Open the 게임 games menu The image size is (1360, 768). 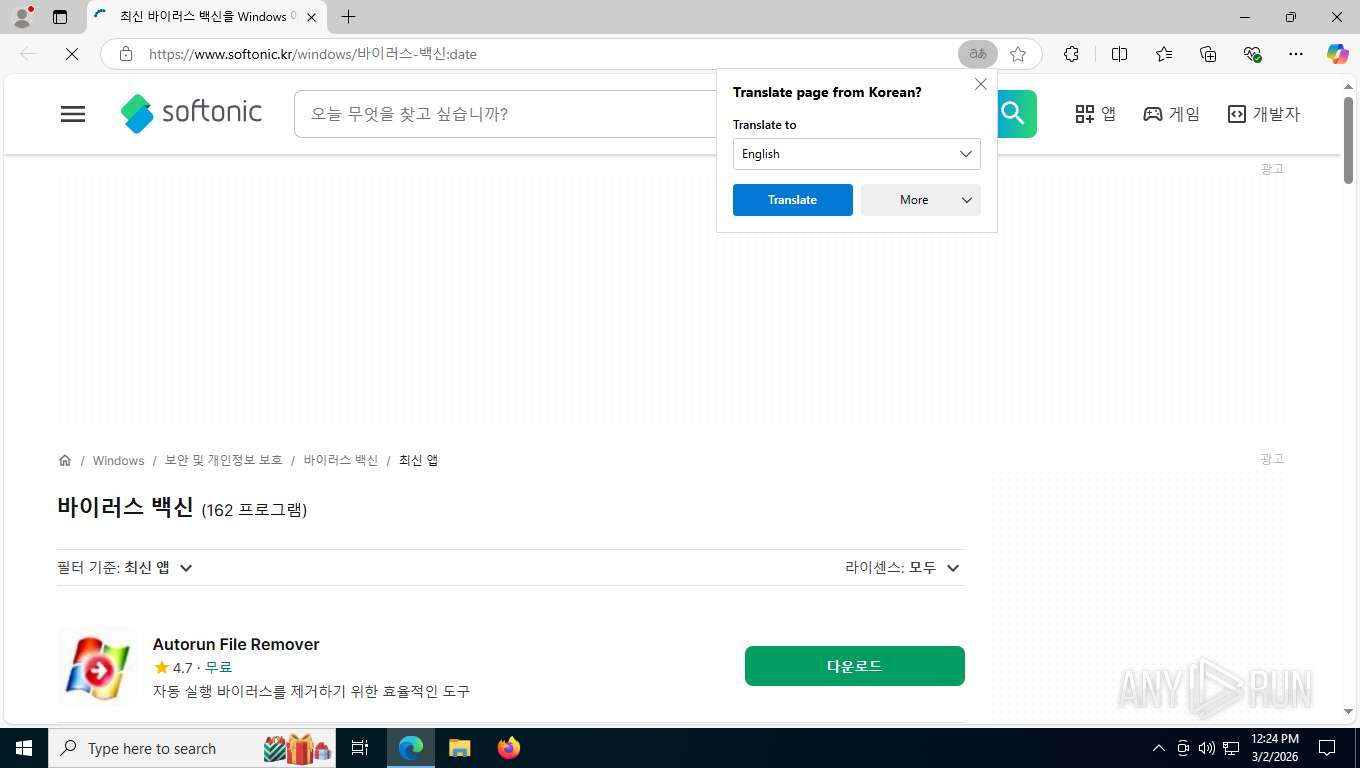(x=1171, y=114)
